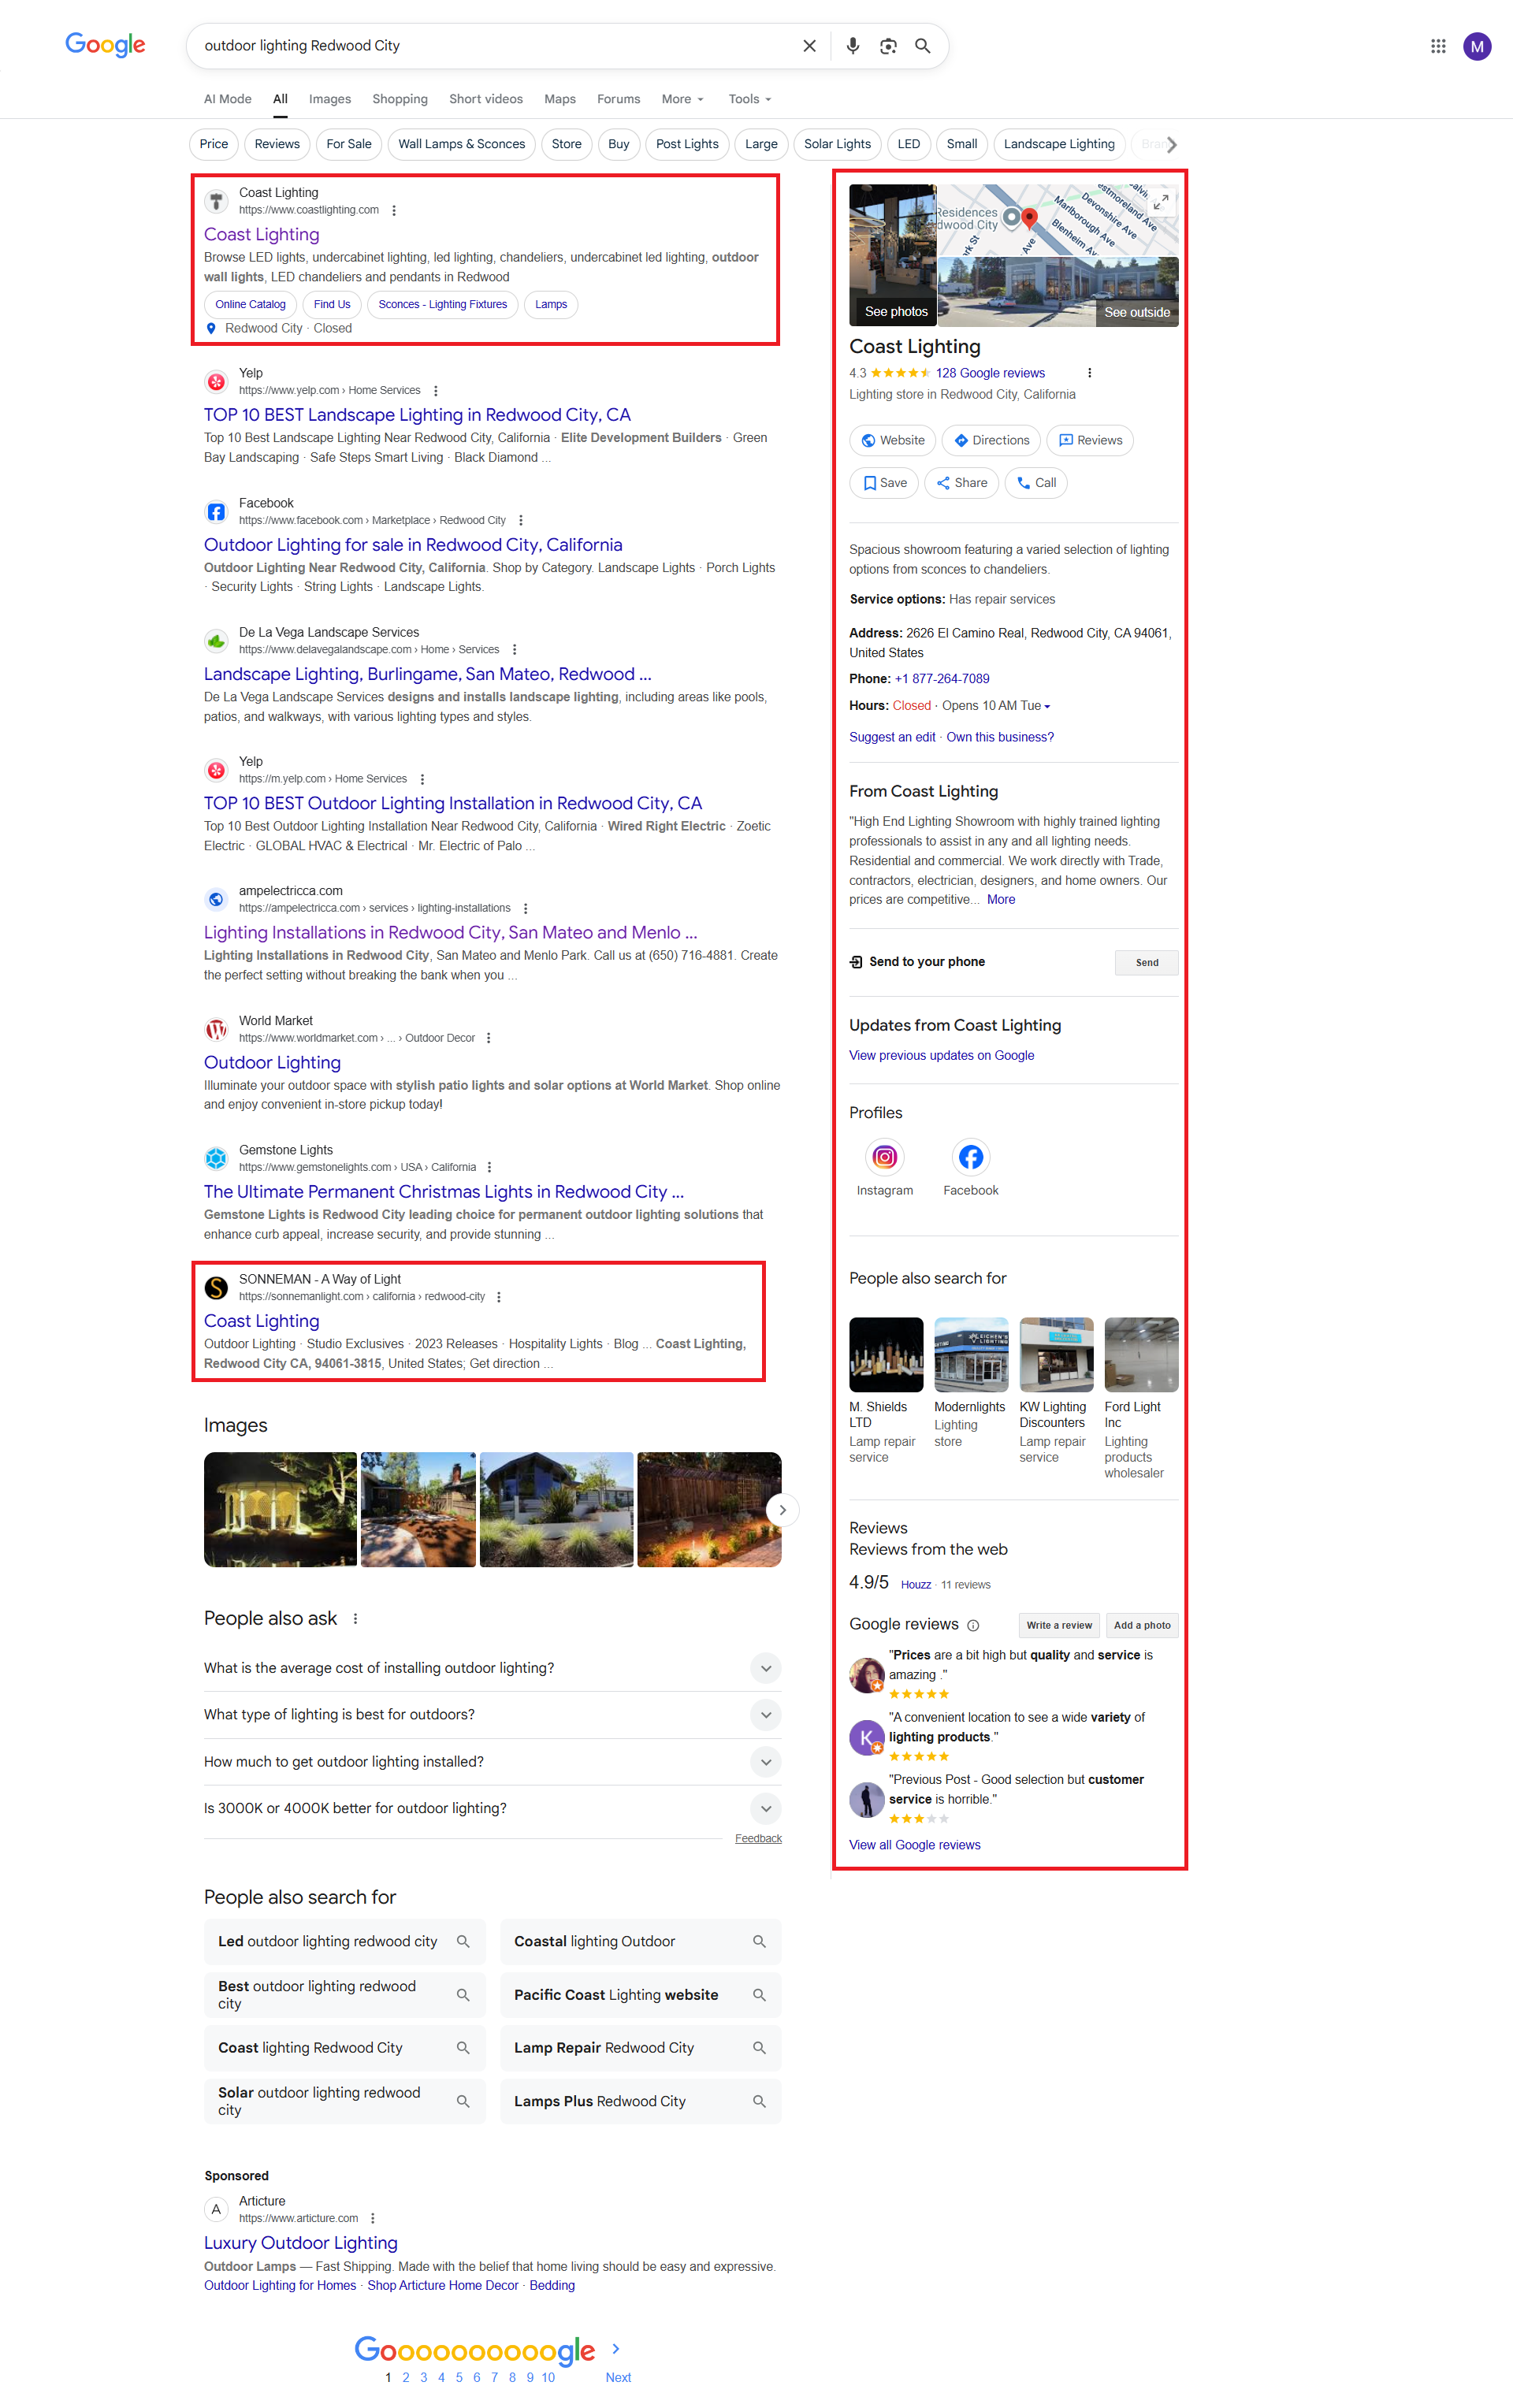Open the AI Mode tab

coord(228,99)
